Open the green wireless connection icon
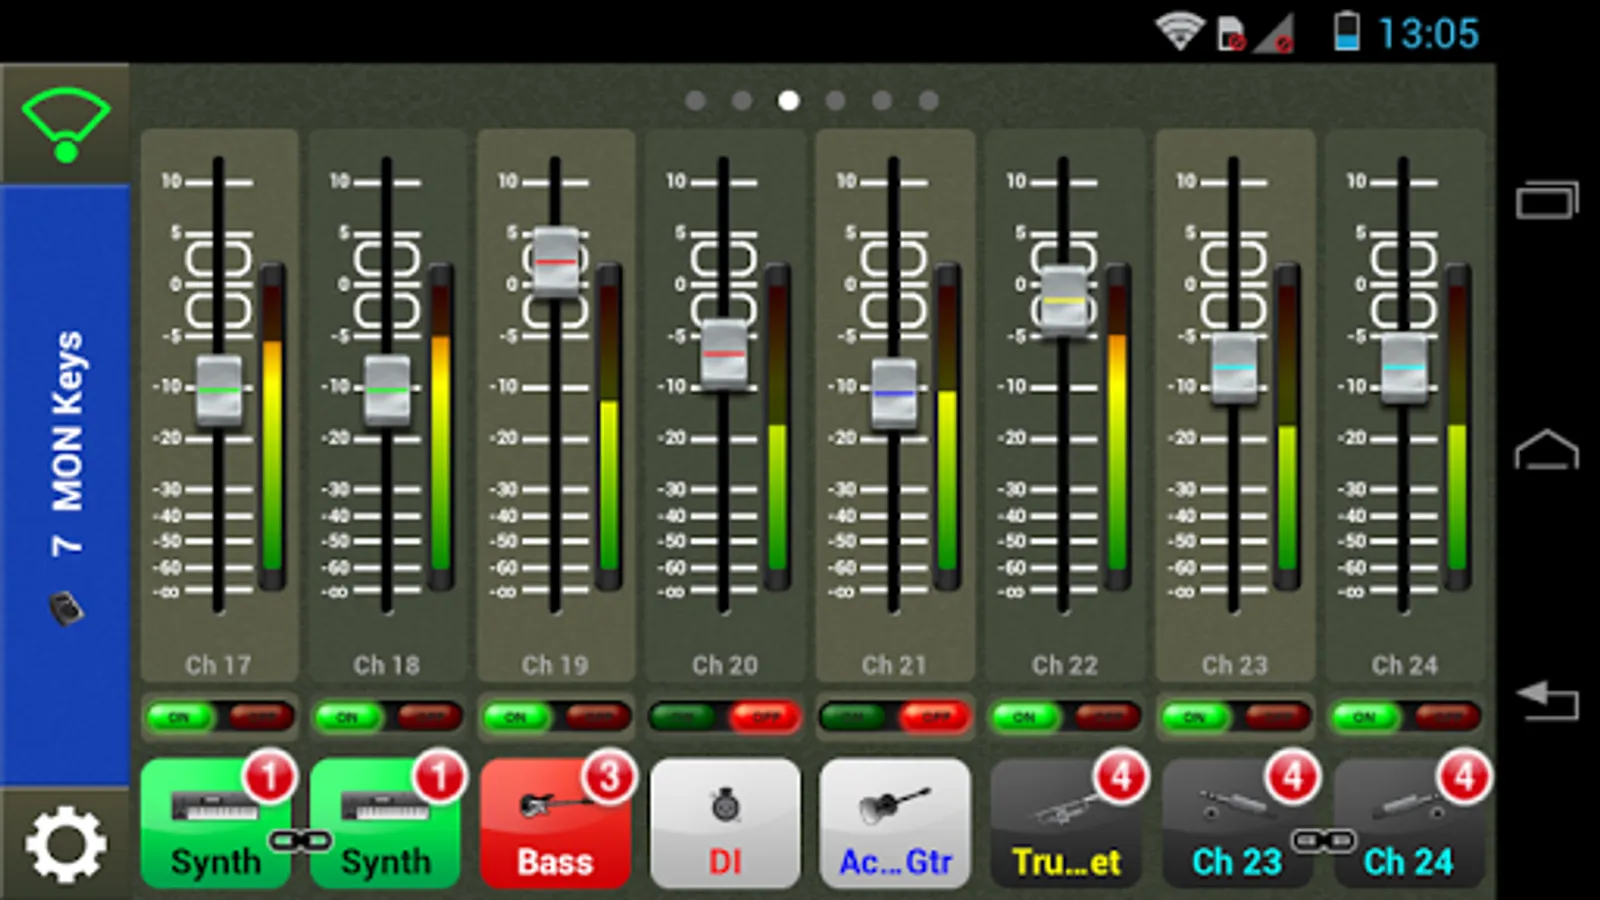Image resolution: width=1600 pixels, height=900 pixels. 66,125
